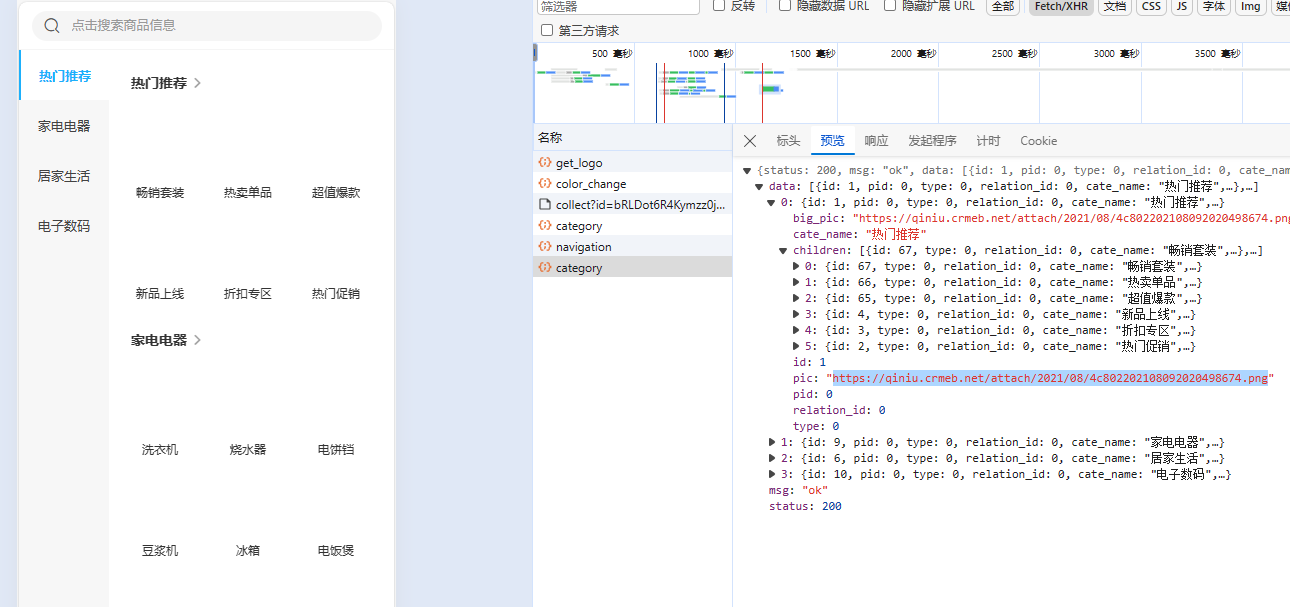The width and height of the screenshot is (1290, 607).
Task: Click the document icon beside collect request
Action: (x=545, y=205)
